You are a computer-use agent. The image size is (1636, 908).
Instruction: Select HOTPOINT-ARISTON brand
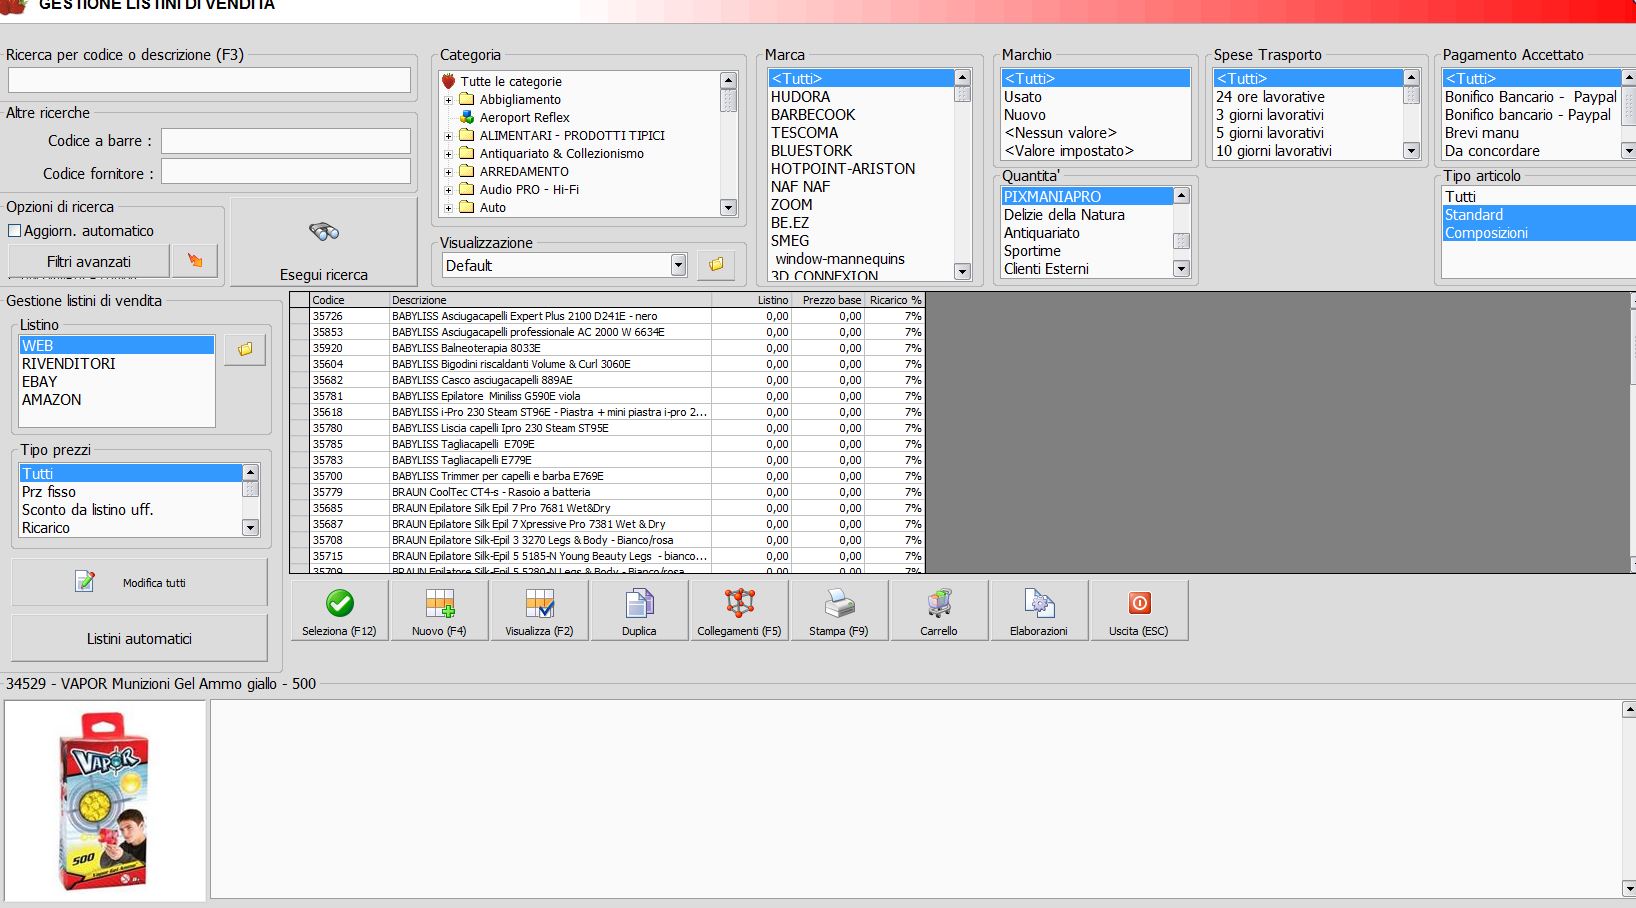(x=861, y=169)
